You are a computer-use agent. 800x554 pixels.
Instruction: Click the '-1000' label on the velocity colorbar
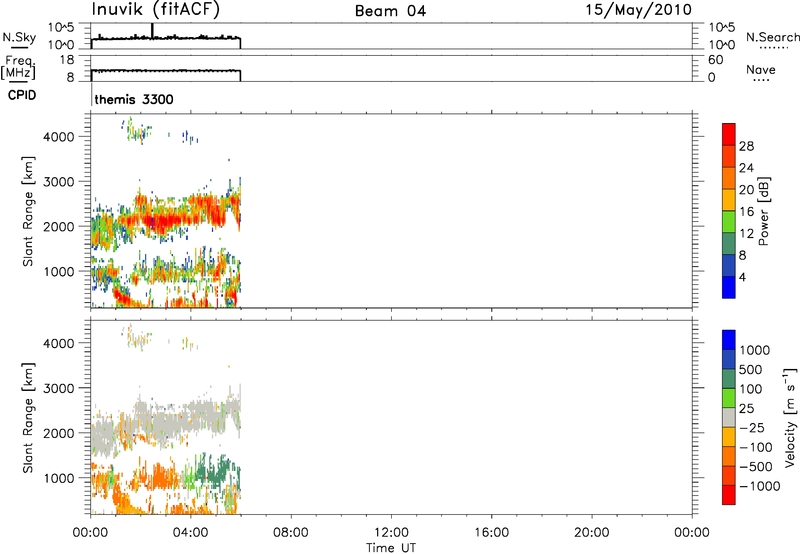tap(760, 486)
